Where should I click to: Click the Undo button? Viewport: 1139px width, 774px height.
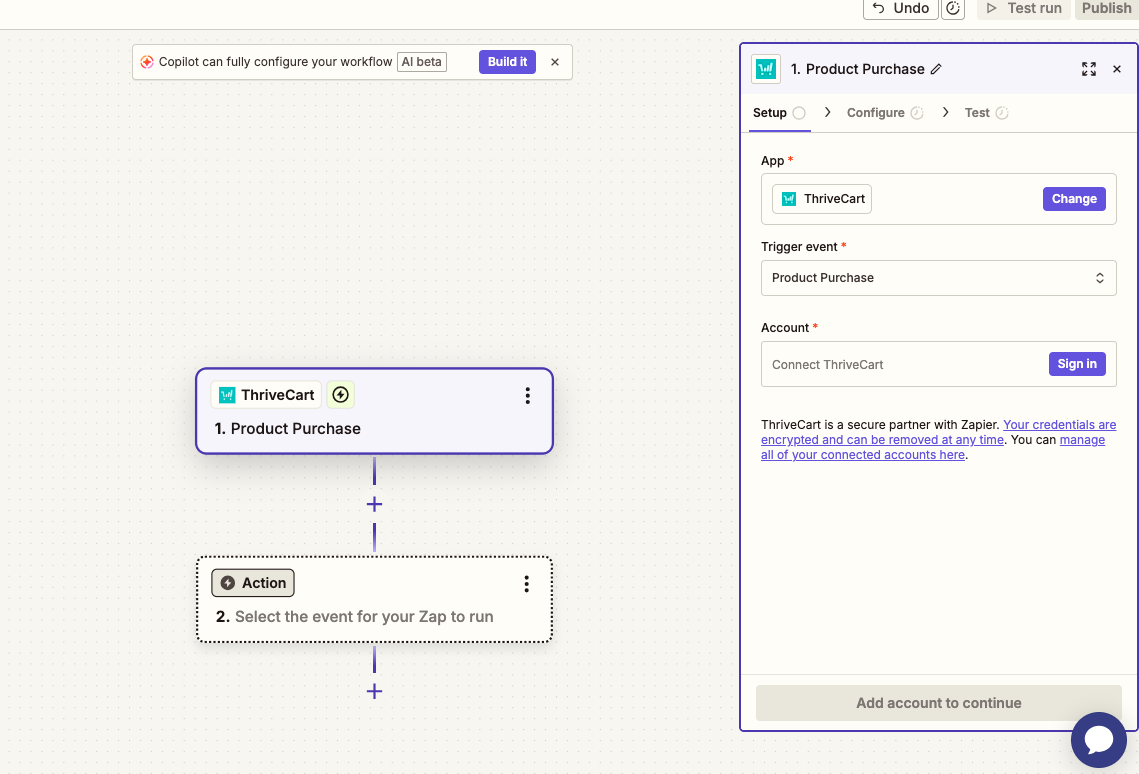coord(901,9)
